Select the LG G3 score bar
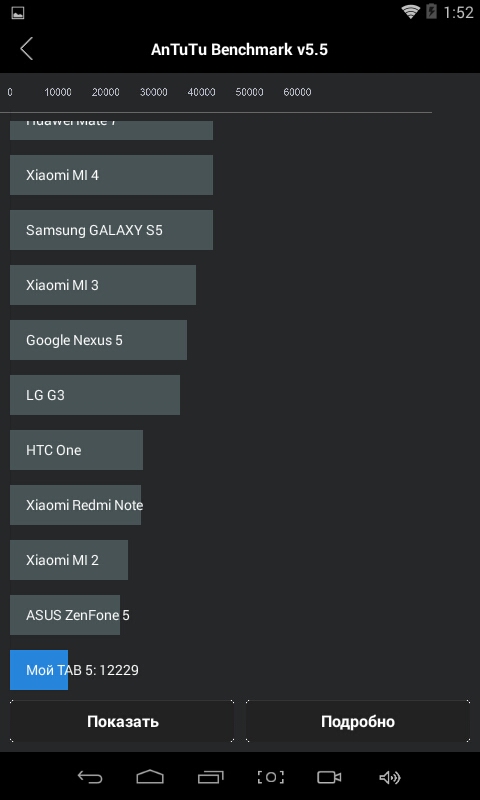Viewport: 480px width, 800px height. [x=95, y=395]
